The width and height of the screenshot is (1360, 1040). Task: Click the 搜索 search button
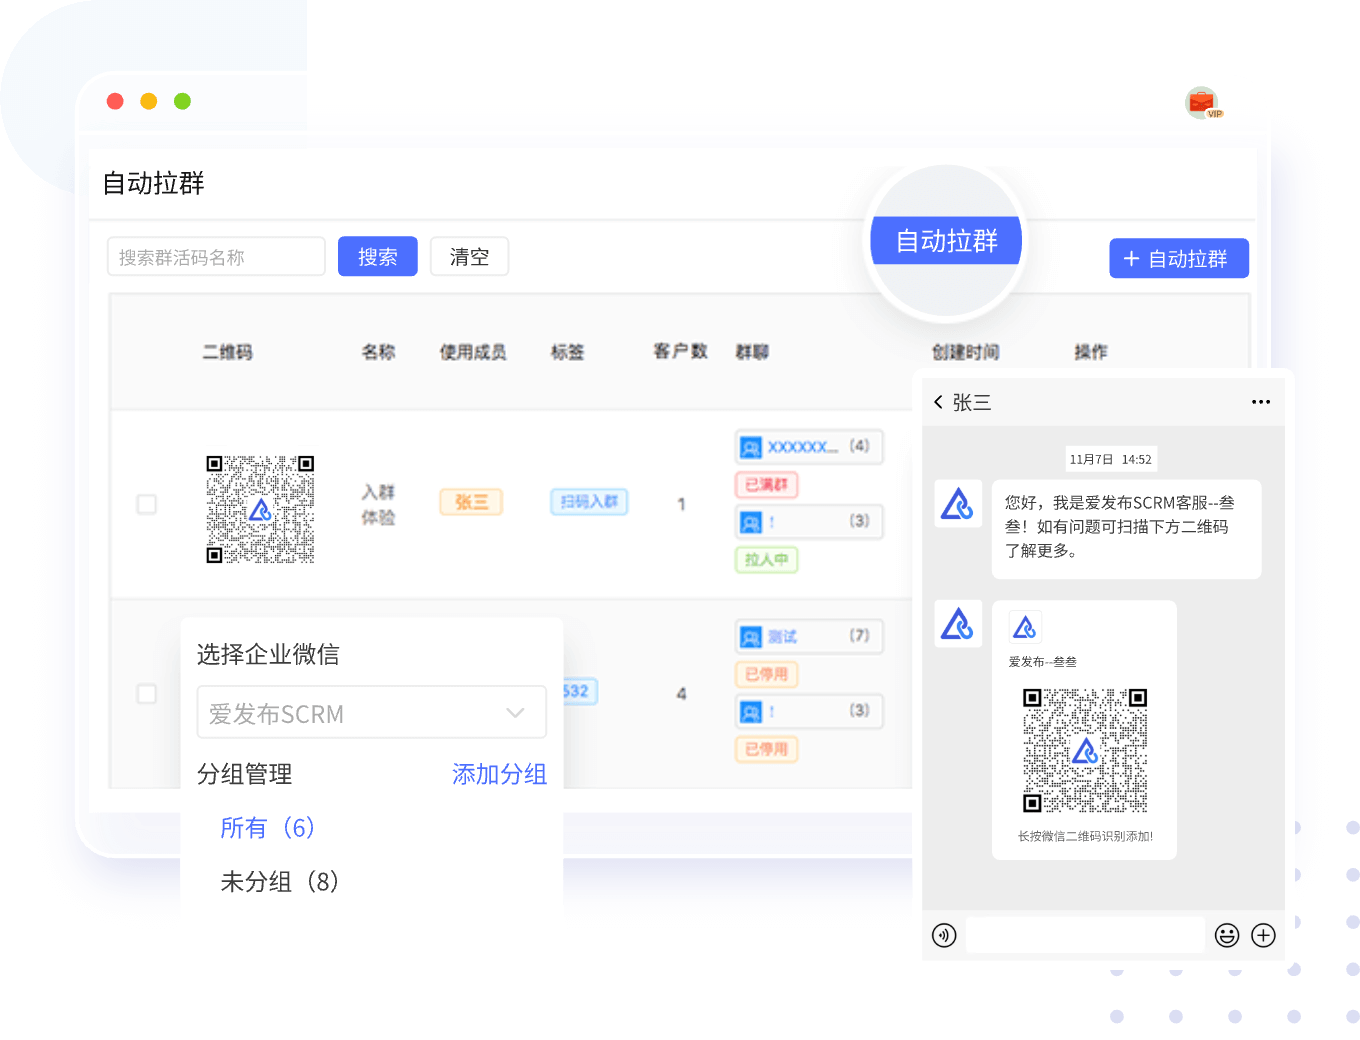pyautogui.click(x=377, y=256)
